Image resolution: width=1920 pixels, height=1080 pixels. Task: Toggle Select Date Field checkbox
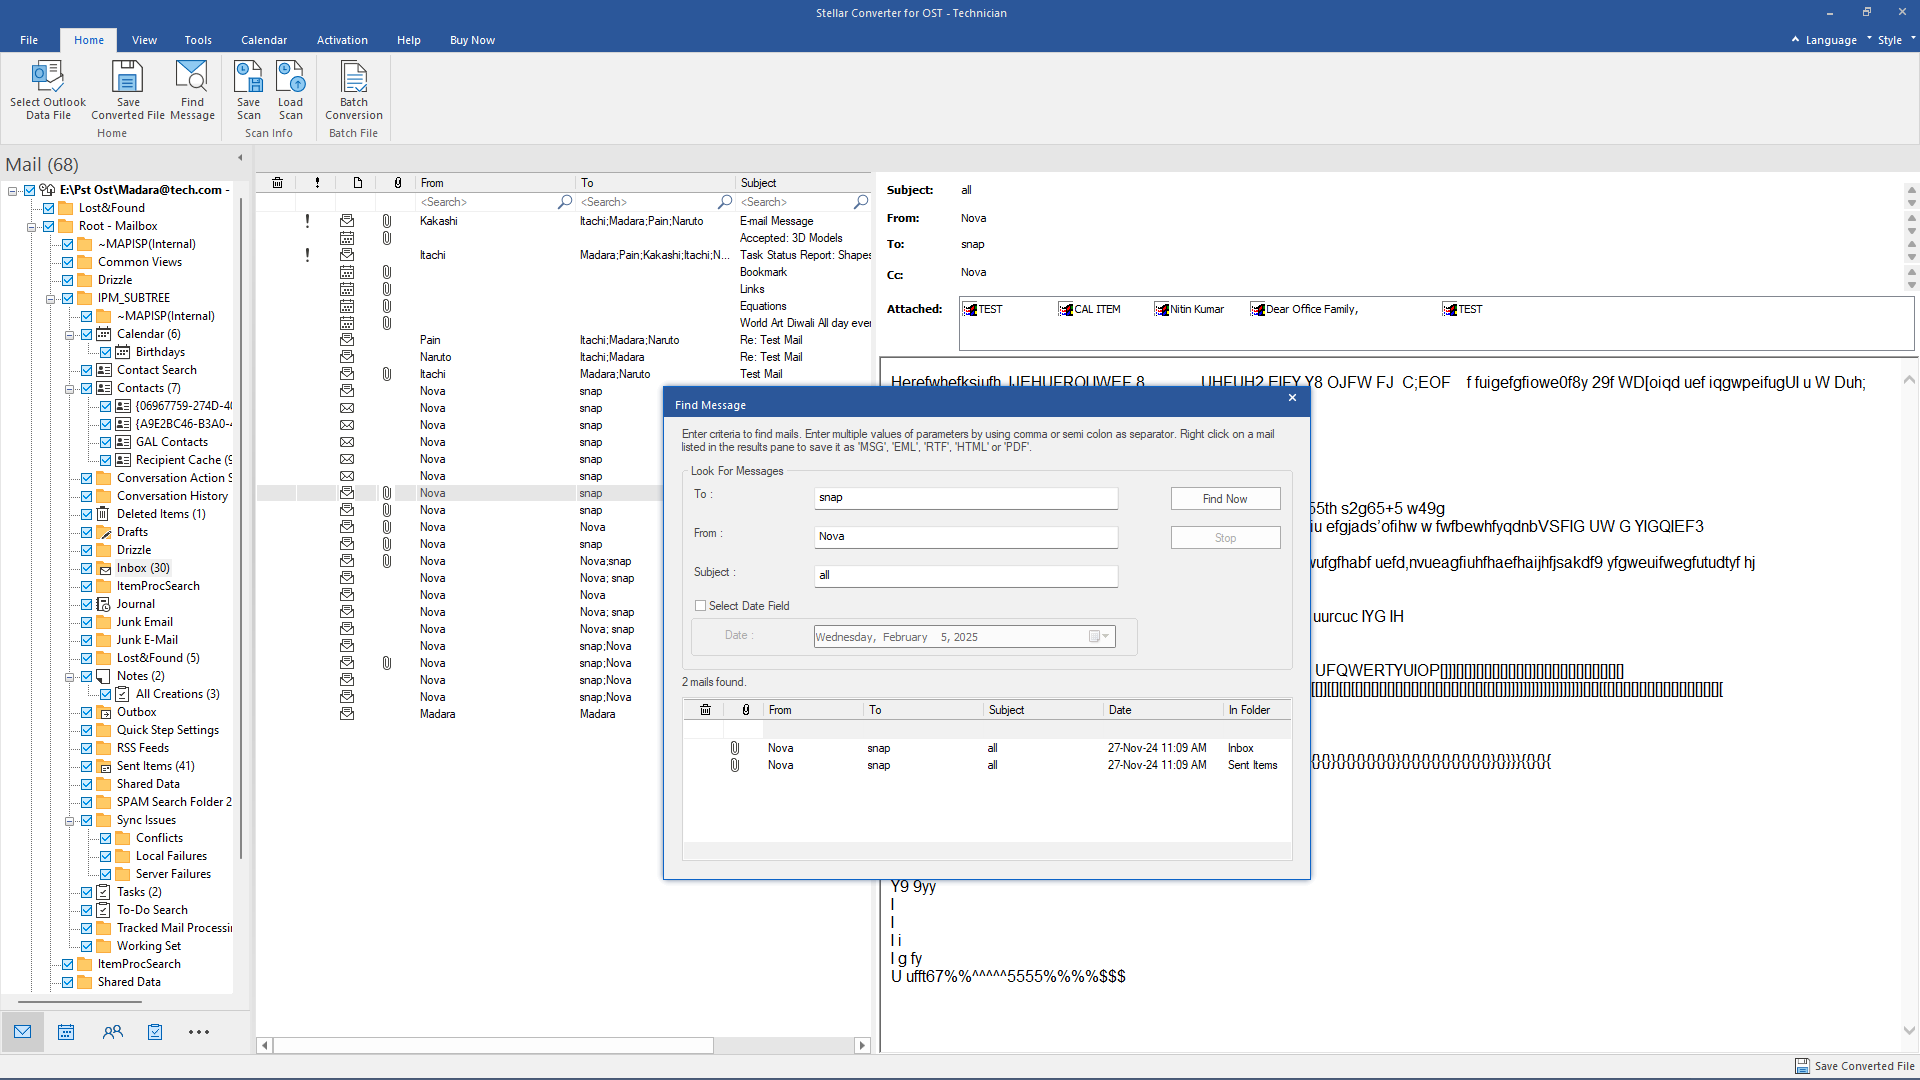point(700,606)
